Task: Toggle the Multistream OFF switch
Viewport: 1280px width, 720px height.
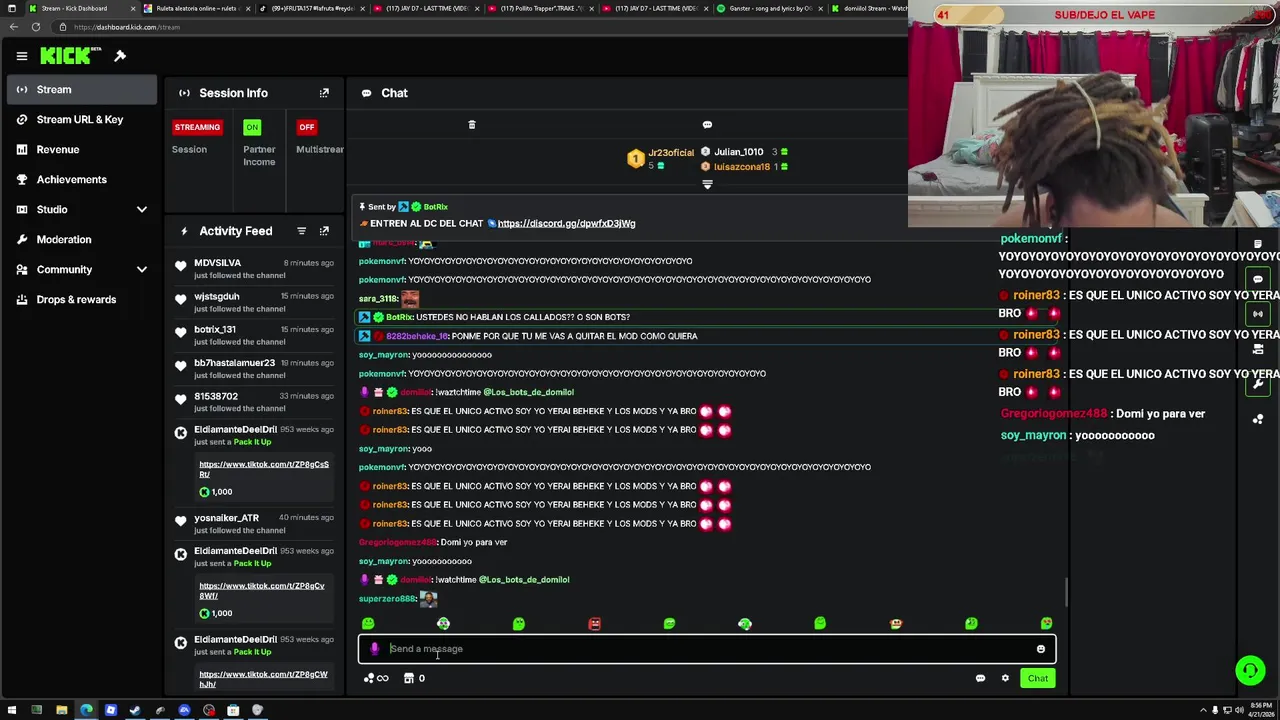Action: click(306, 127)
